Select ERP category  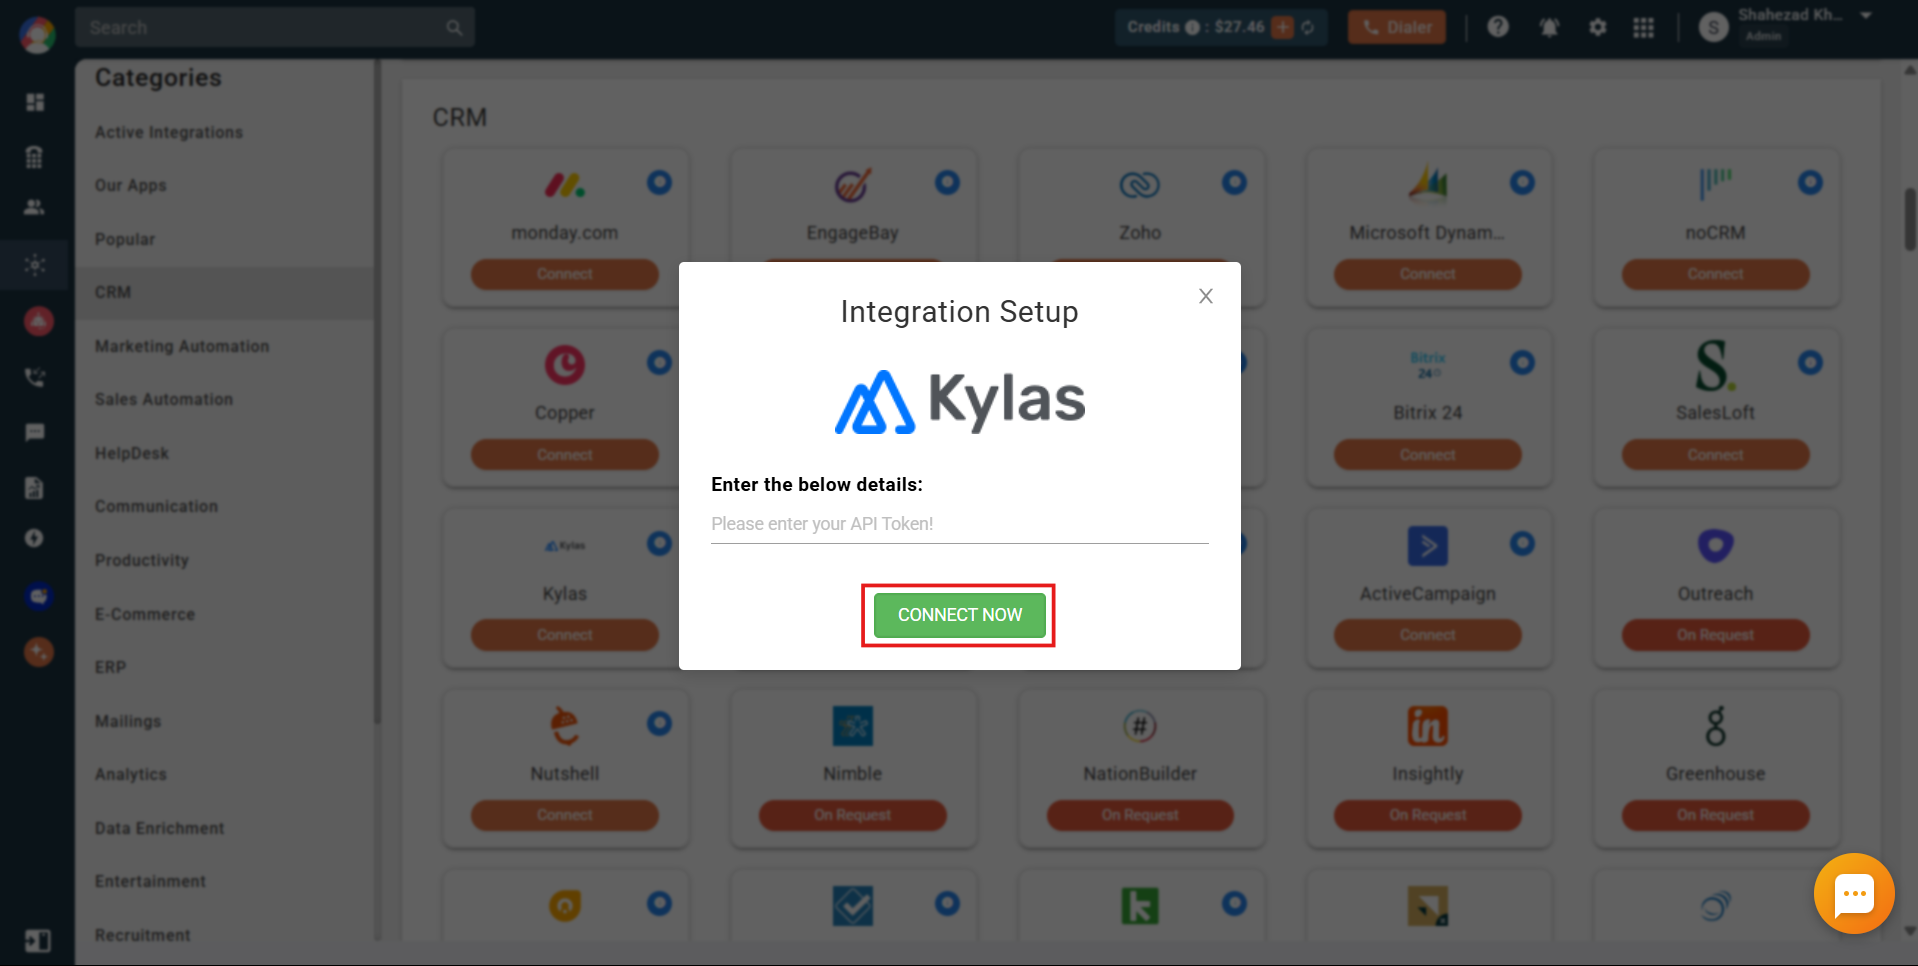111,667
